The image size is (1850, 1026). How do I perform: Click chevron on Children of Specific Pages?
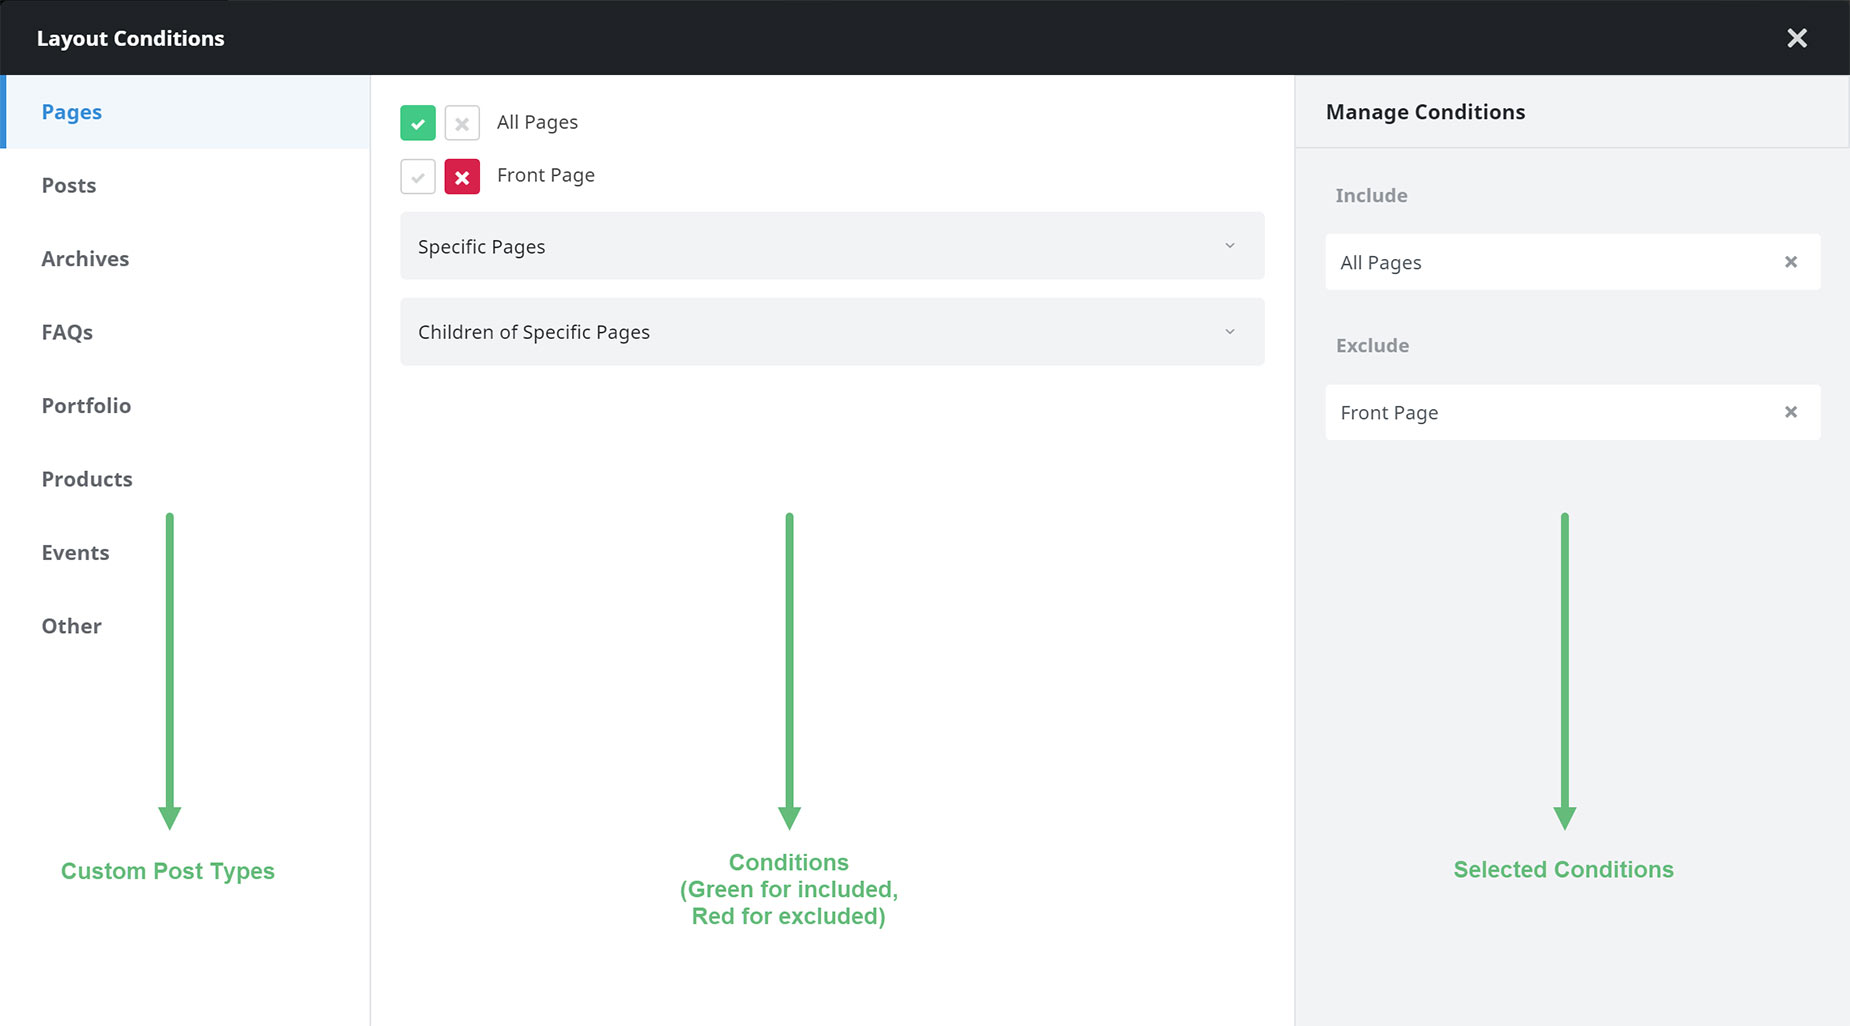[1230, 332]
